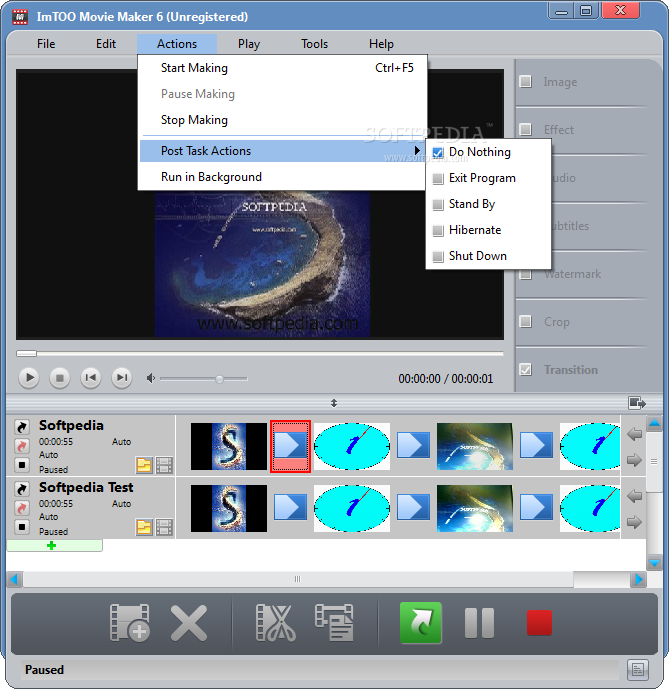This screenshot has height=689, width=669.
Task: Click the horizontal timeline scrollbar thumb
Action: [x=298, y=579]
